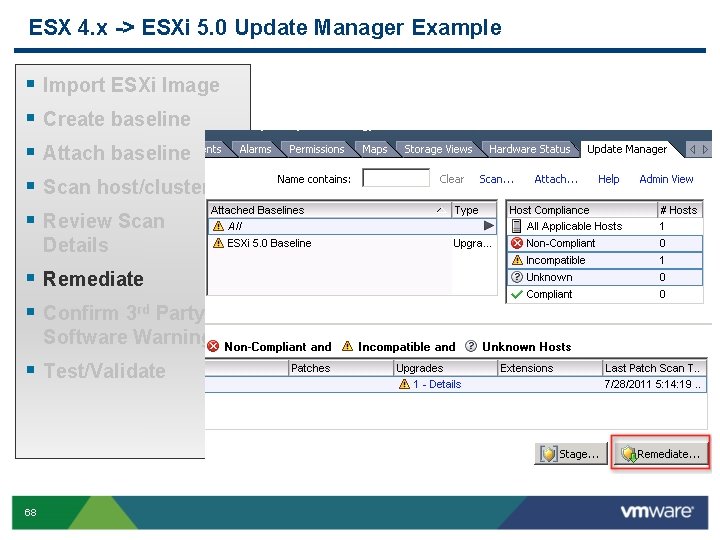The width and height of the screenshot is (720, 540).
Task: Click question icon in Unknown Hosts heading
Action: 471,346
